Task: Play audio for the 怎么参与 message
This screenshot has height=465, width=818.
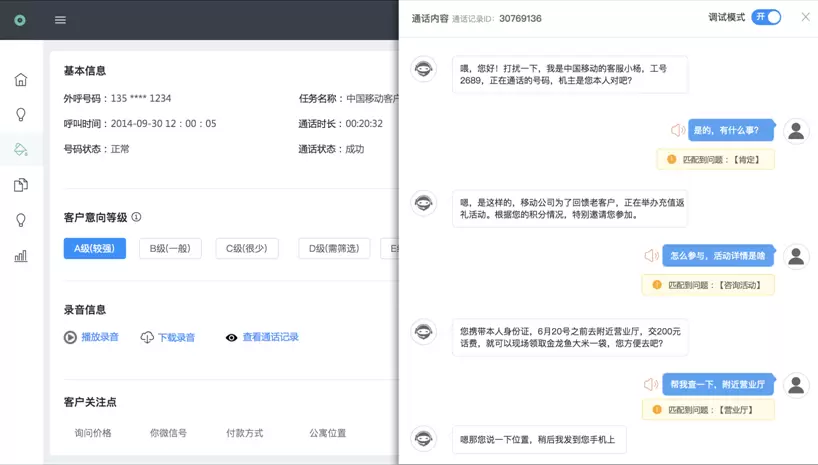Action: click(651, 255)
